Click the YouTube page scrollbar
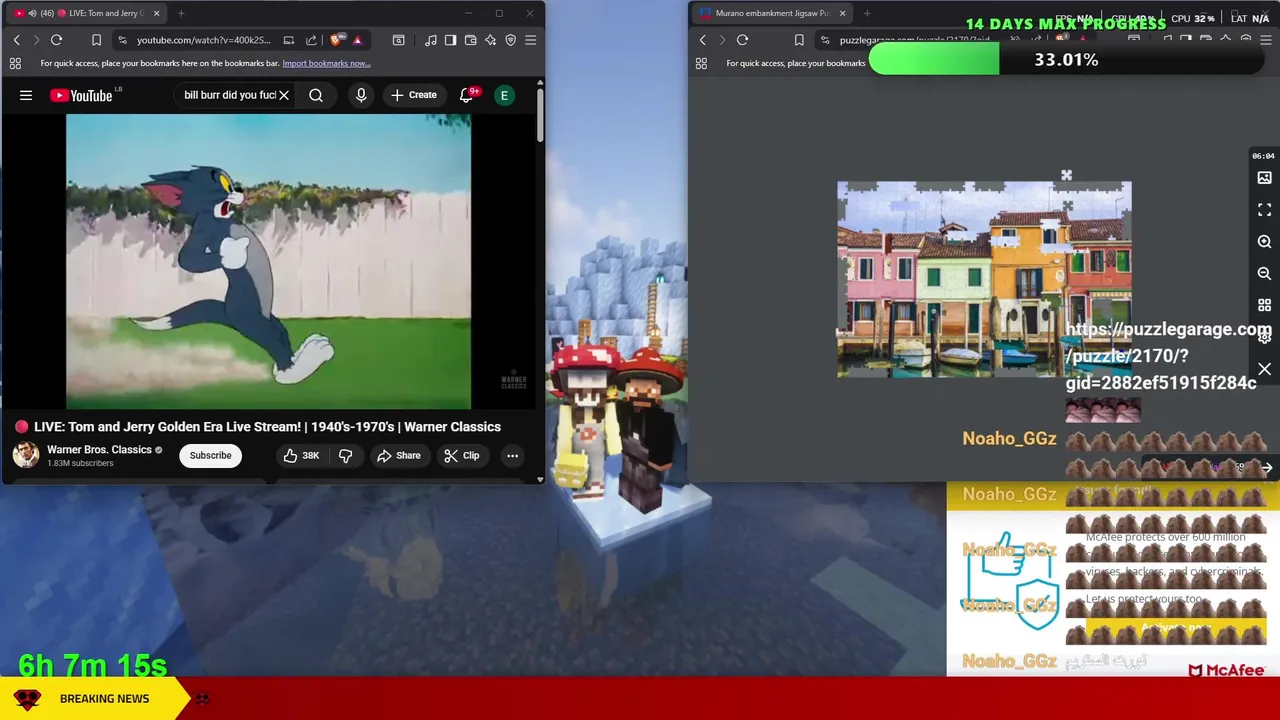 coord(540,116)
